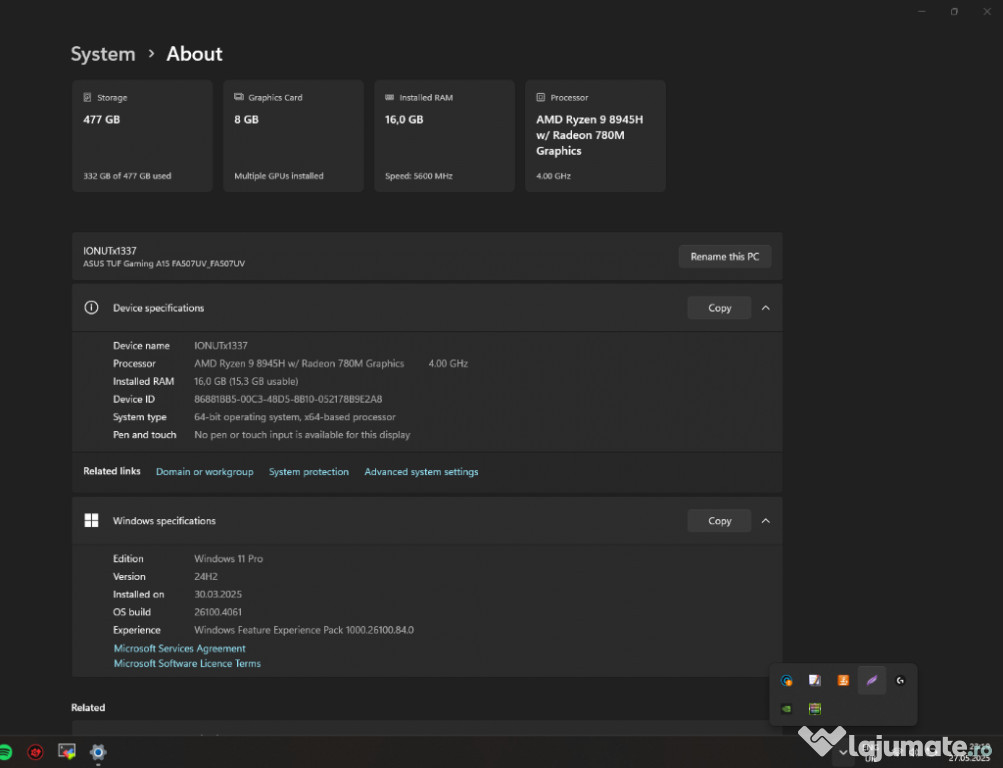1003x768 pixels.
Task: Open the Microsoft Services Agreement link
Action: click(180, 648)
